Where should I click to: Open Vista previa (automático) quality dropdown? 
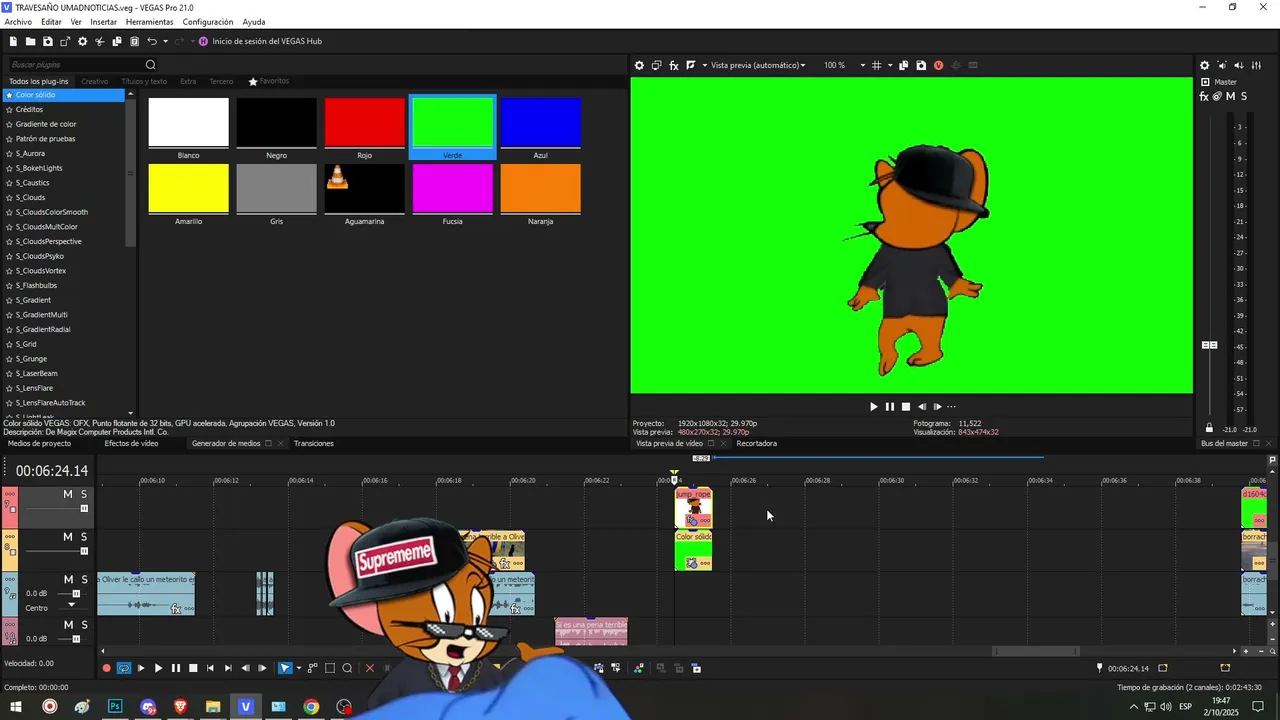tap(758, 65)
